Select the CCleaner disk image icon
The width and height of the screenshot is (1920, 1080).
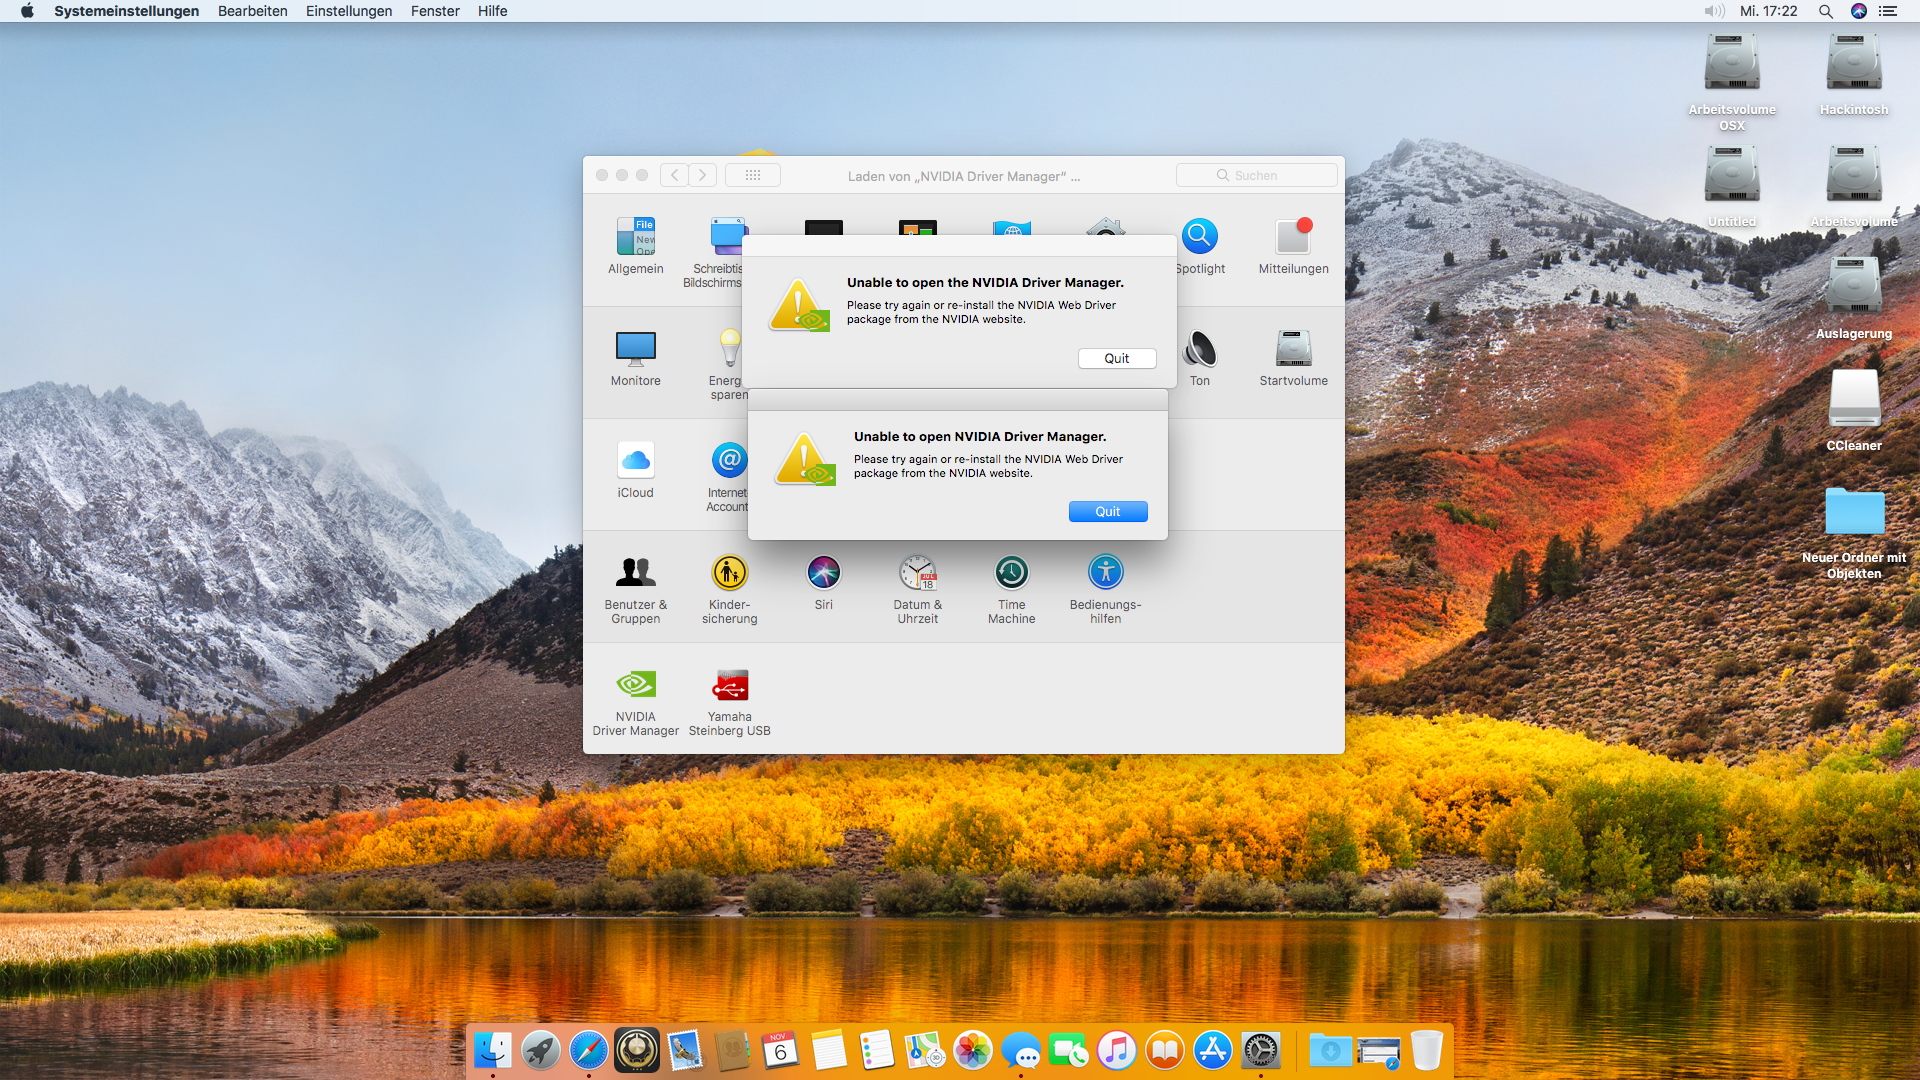pyautogui.click(x=1854, y=411)
